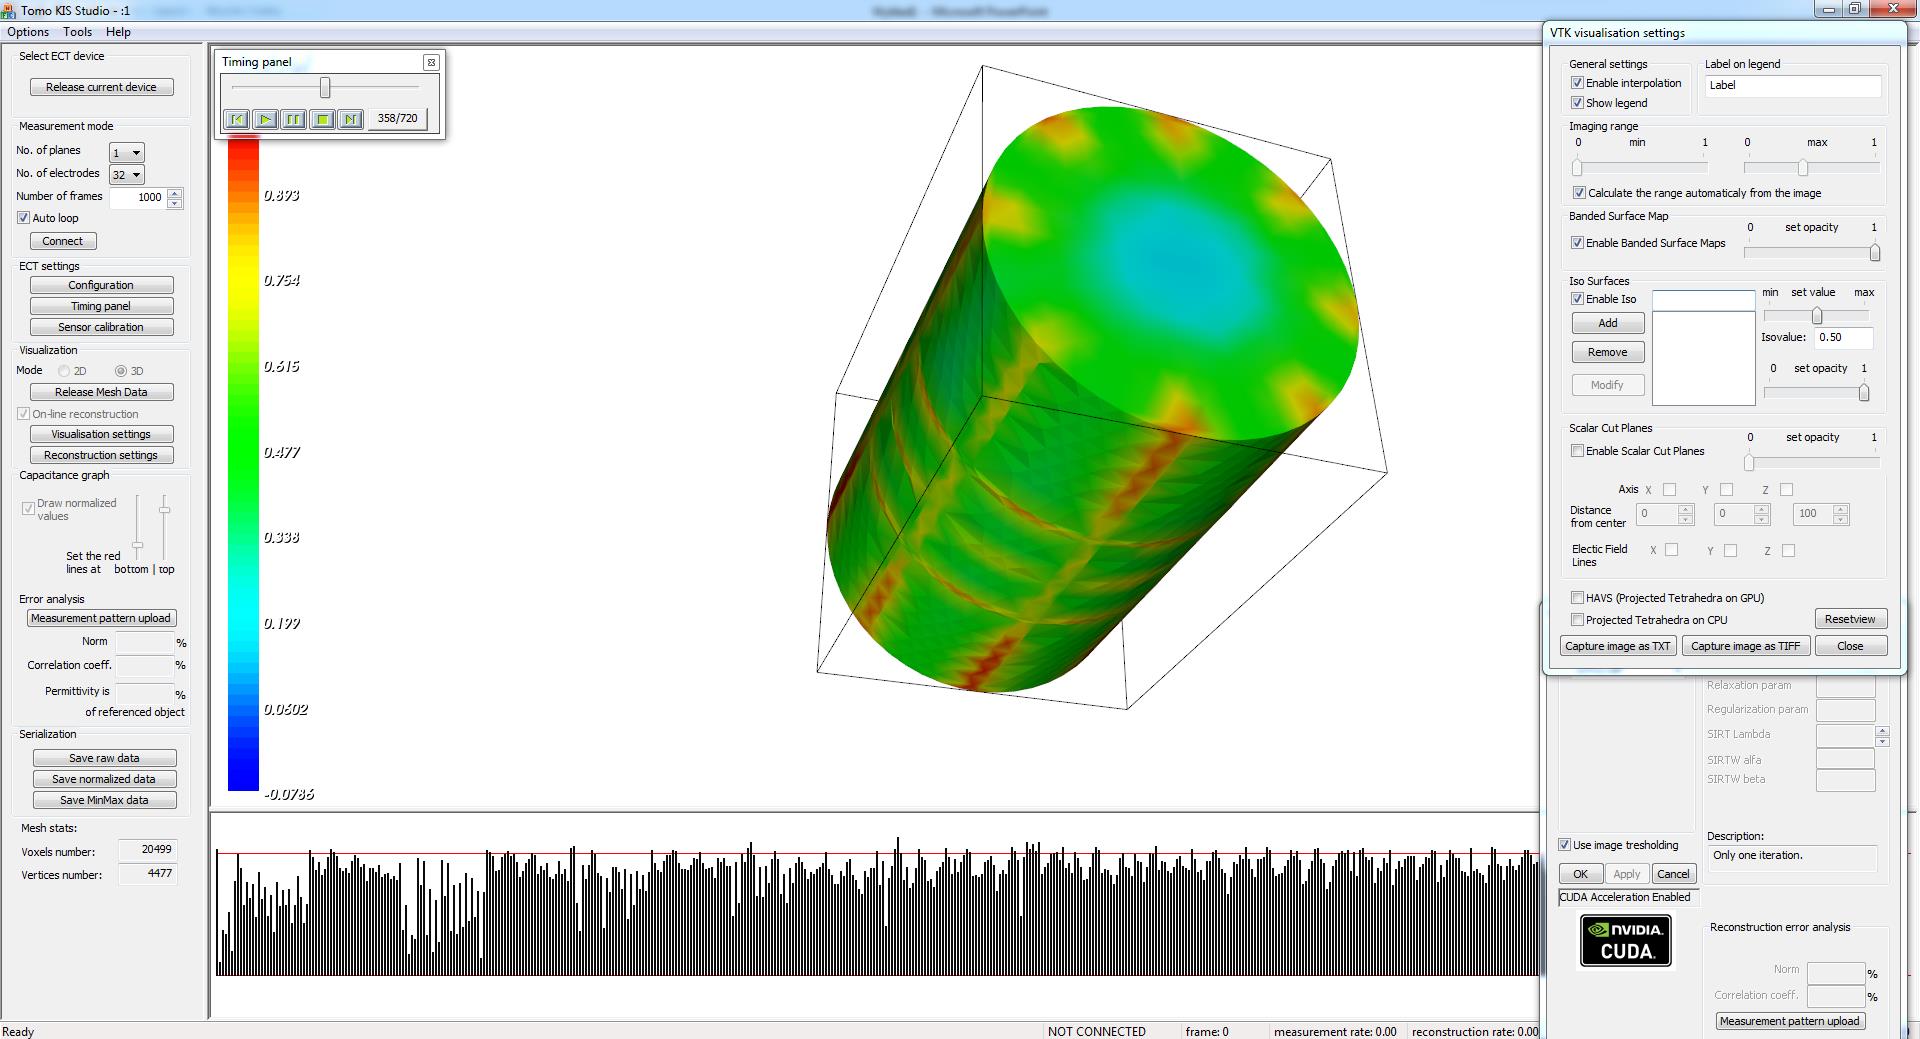This screenshot has height=1039, width=1920.
Task: Click Release Mesh Data button
Action: [101, 392]
